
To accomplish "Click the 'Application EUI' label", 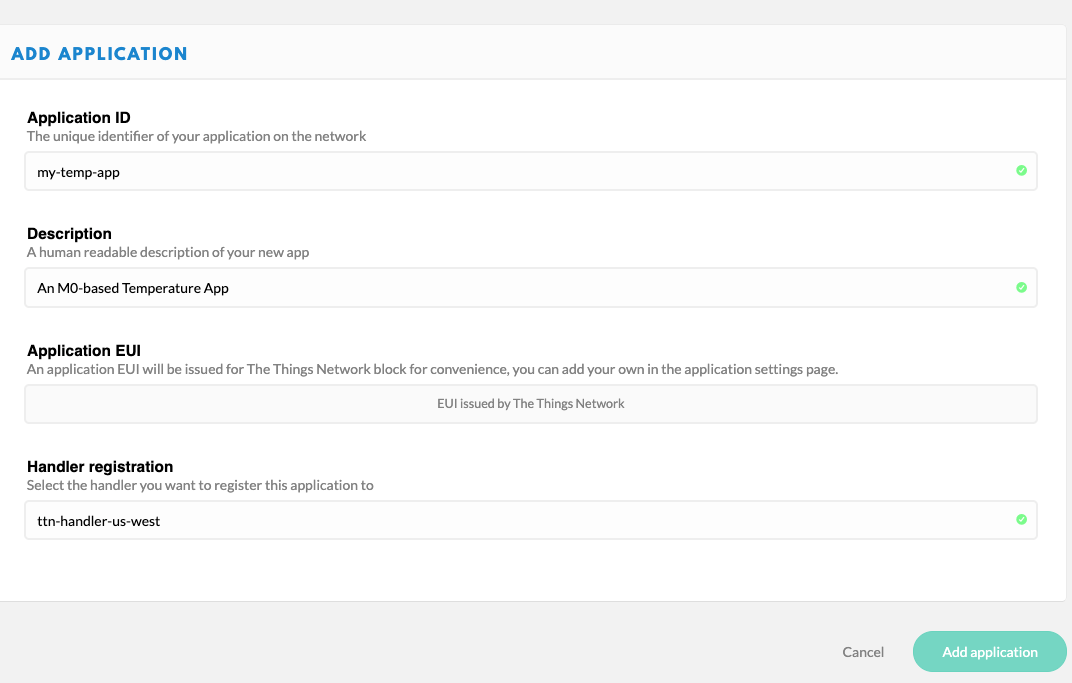I will pyautogui.click(x=84, y=351).
